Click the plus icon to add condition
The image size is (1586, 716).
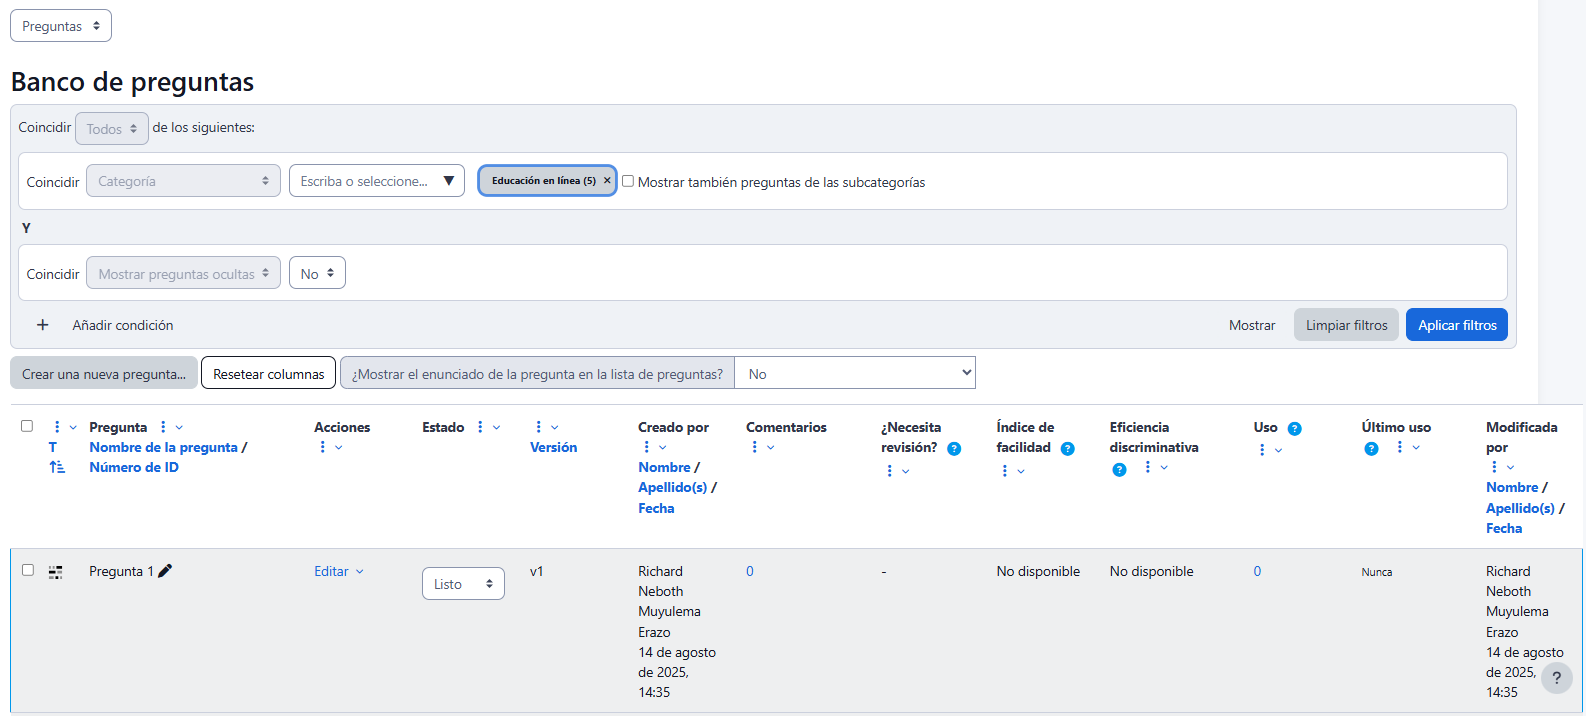pos(42,325)
